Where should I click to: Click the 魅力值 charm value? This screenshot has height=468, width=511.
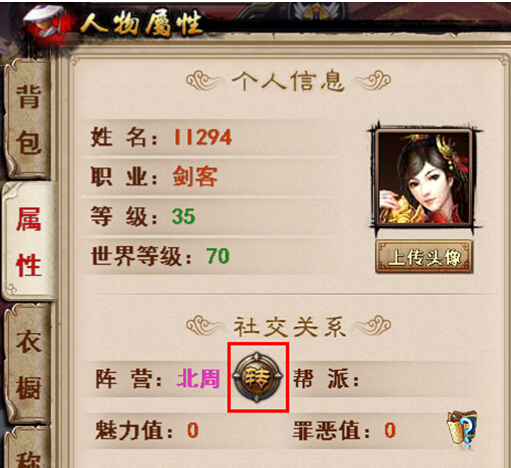coord(193,430)
